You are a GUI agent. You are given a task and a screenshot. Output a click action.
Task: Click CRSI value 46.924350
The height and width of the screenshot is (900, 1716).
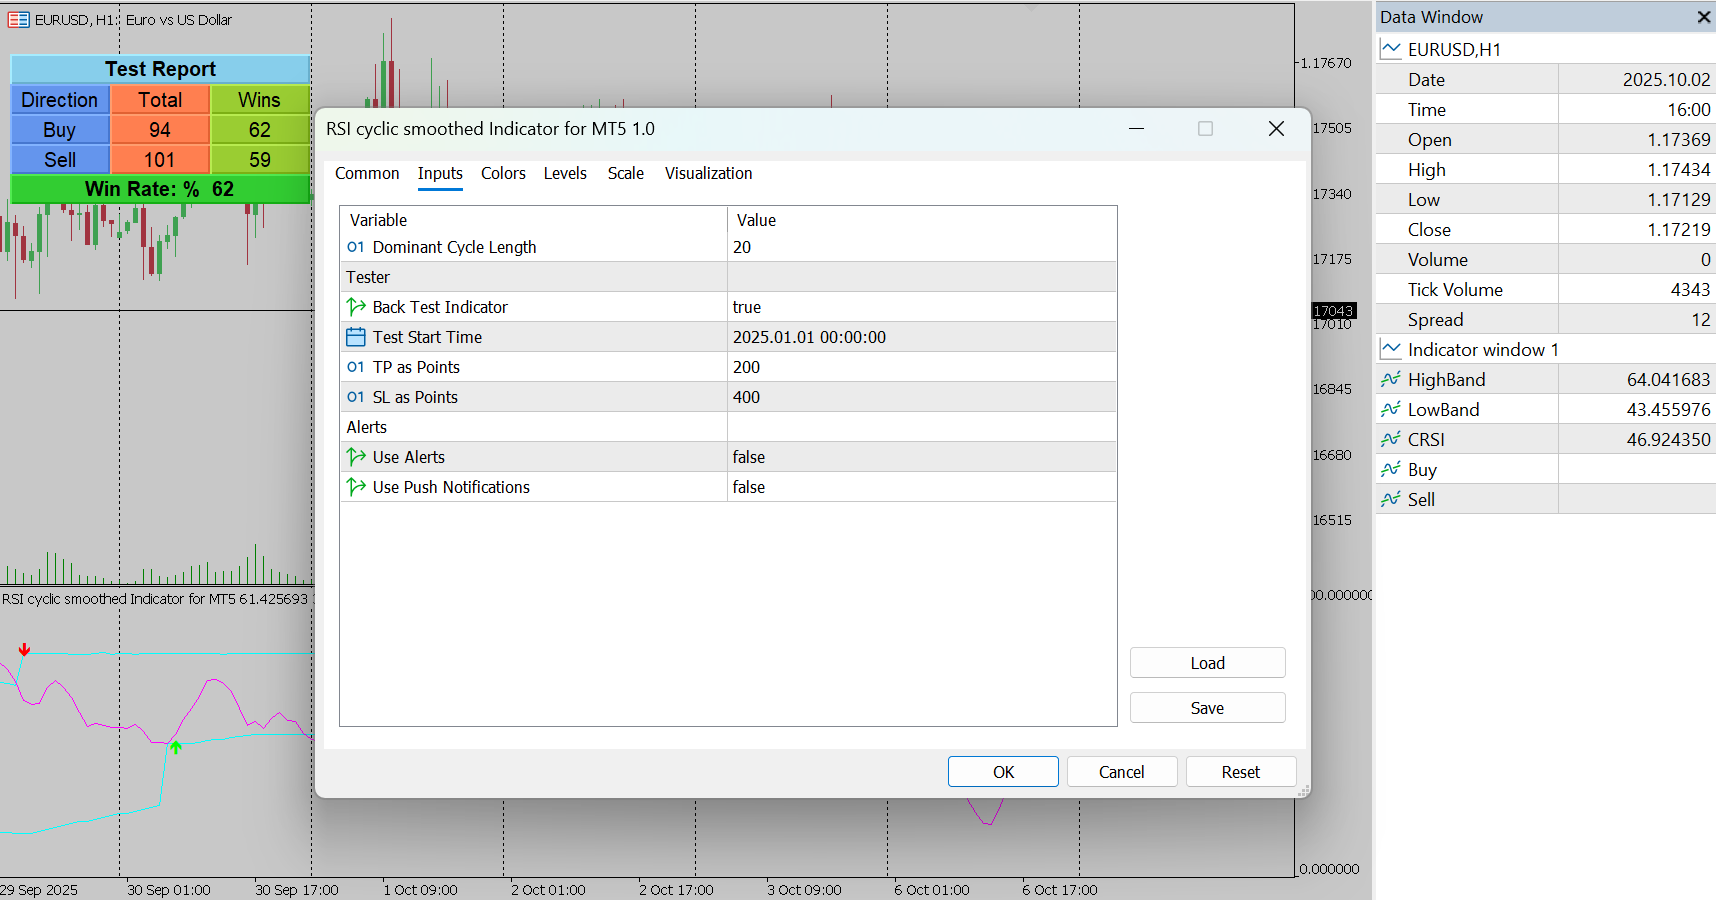coord(1668,439)
